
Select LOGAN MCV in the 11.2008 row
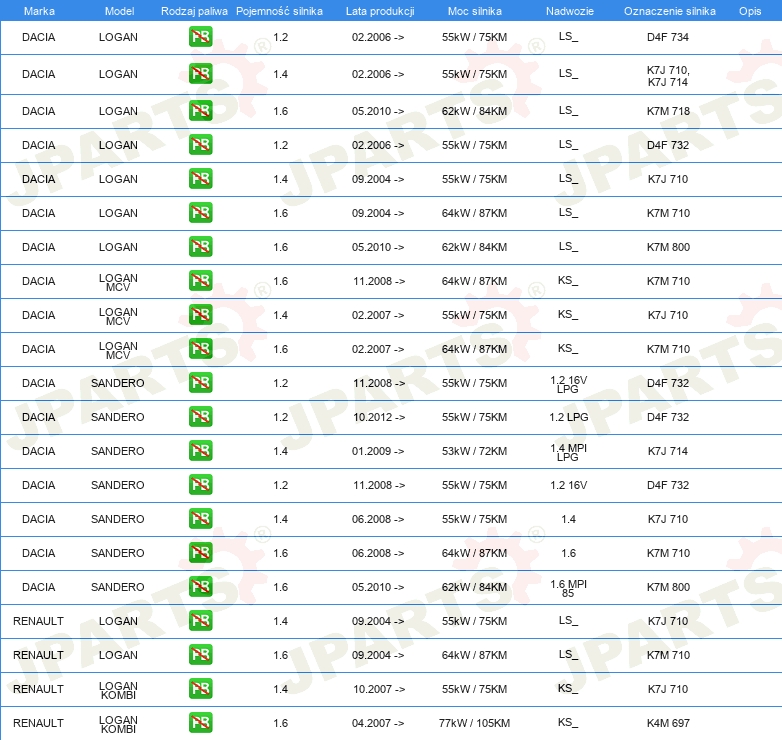(118, 282)
